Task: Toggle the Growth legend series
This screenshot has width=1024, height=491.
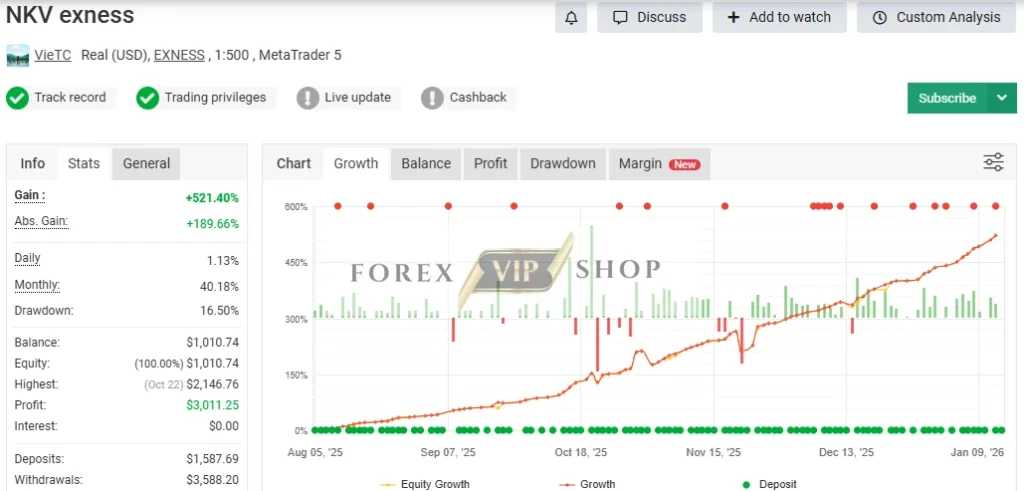Action: (x=587, y=484)
